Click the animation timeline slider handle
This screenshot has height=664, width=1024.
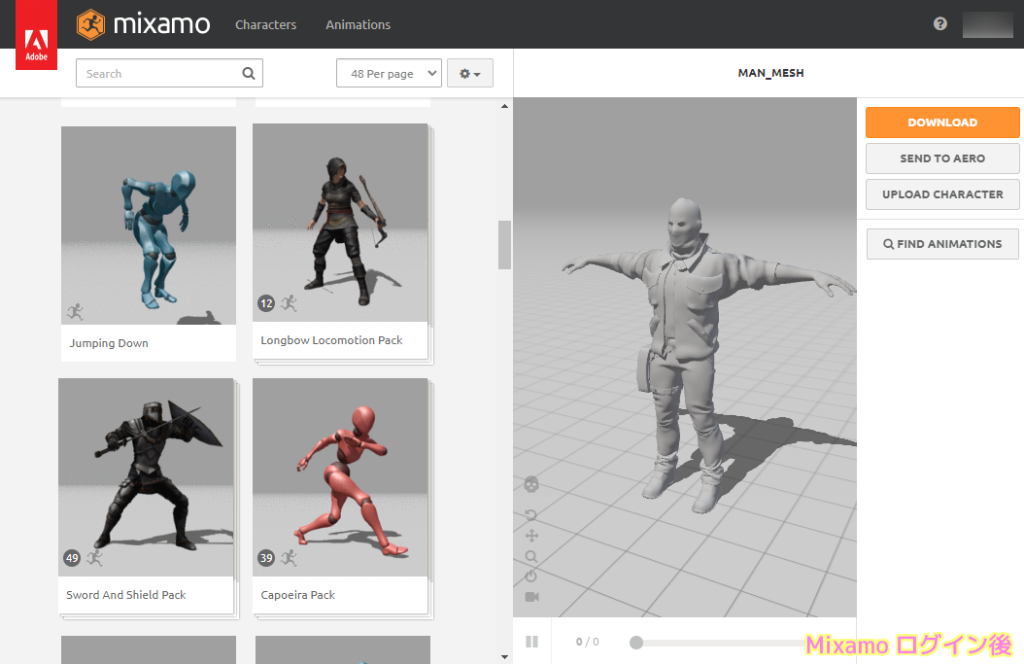tap(636, 644)
